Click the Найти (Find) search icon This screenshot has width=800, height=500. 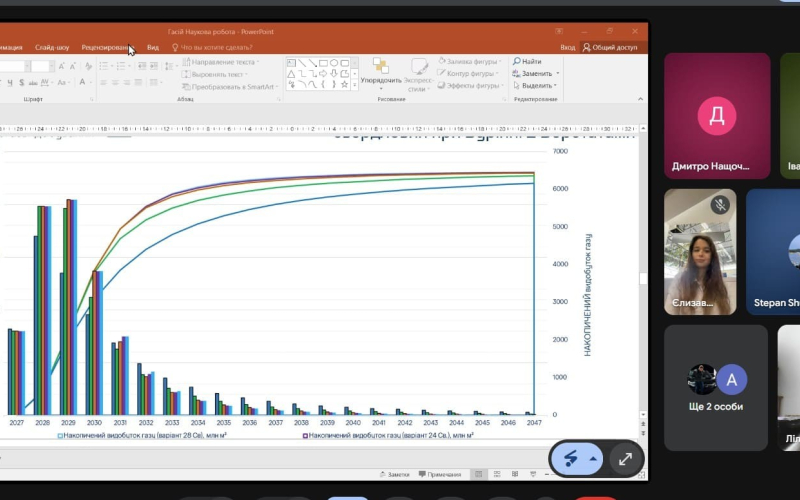click(516, 62)
